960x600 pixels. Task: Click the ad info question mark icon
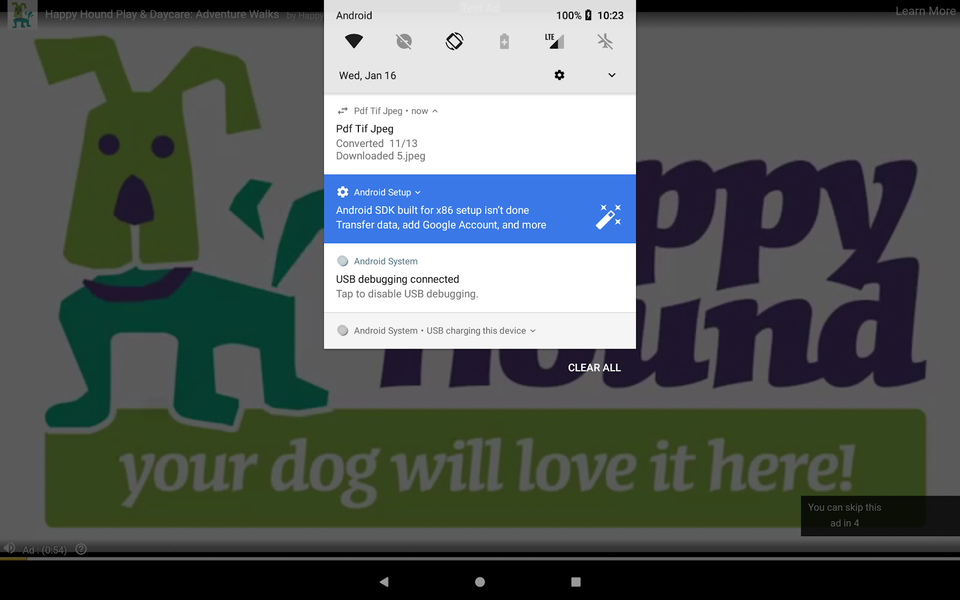pos(81,549)
